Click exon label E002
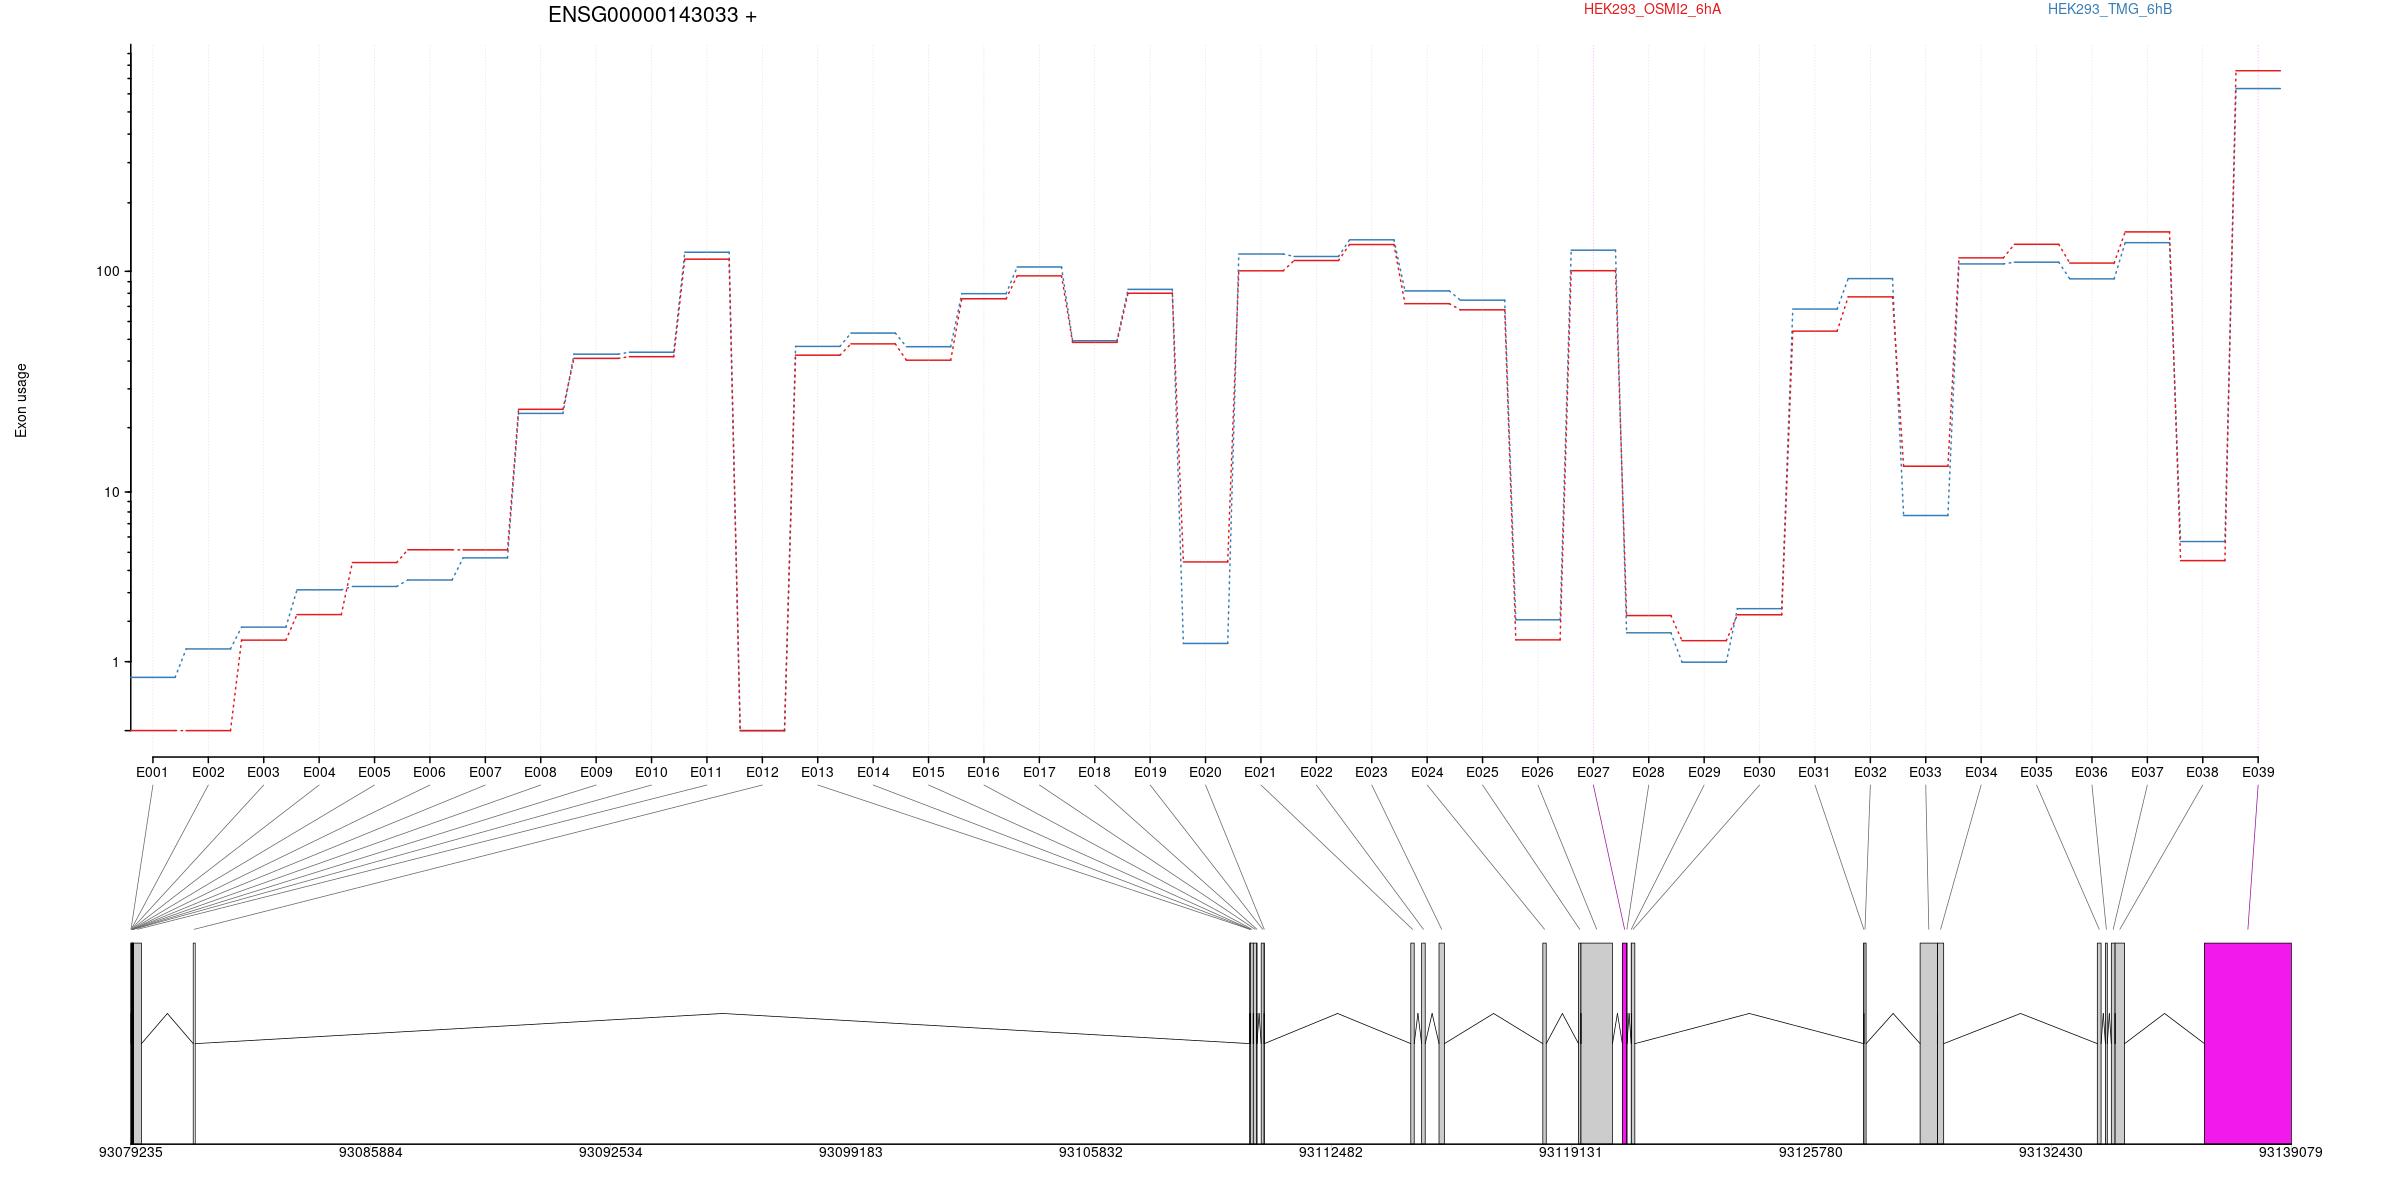 pos(208,772)
